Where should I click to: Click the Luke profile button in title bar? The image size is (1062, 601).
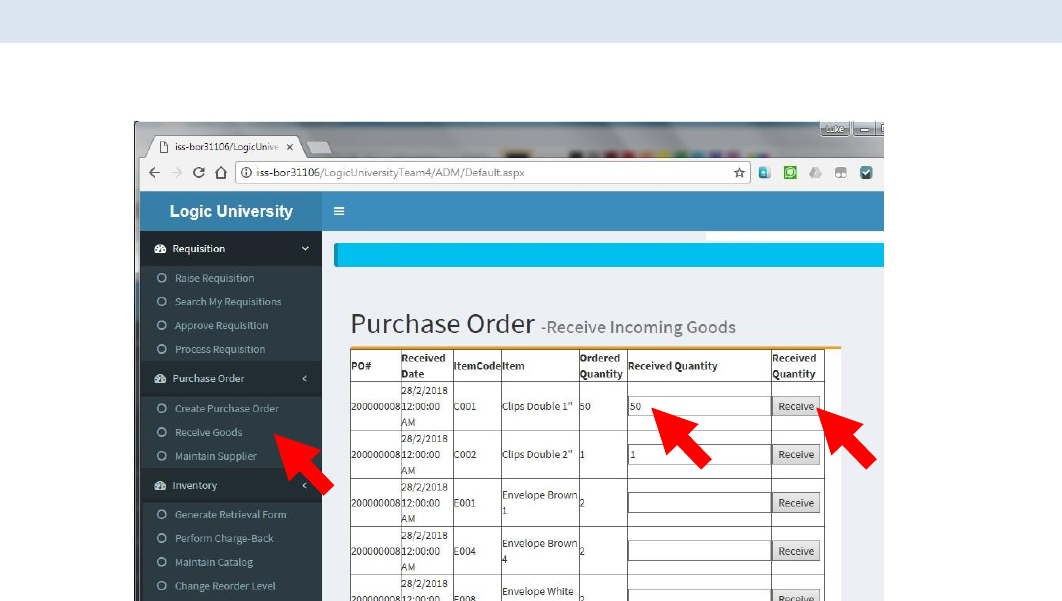[x=834, y=129]
